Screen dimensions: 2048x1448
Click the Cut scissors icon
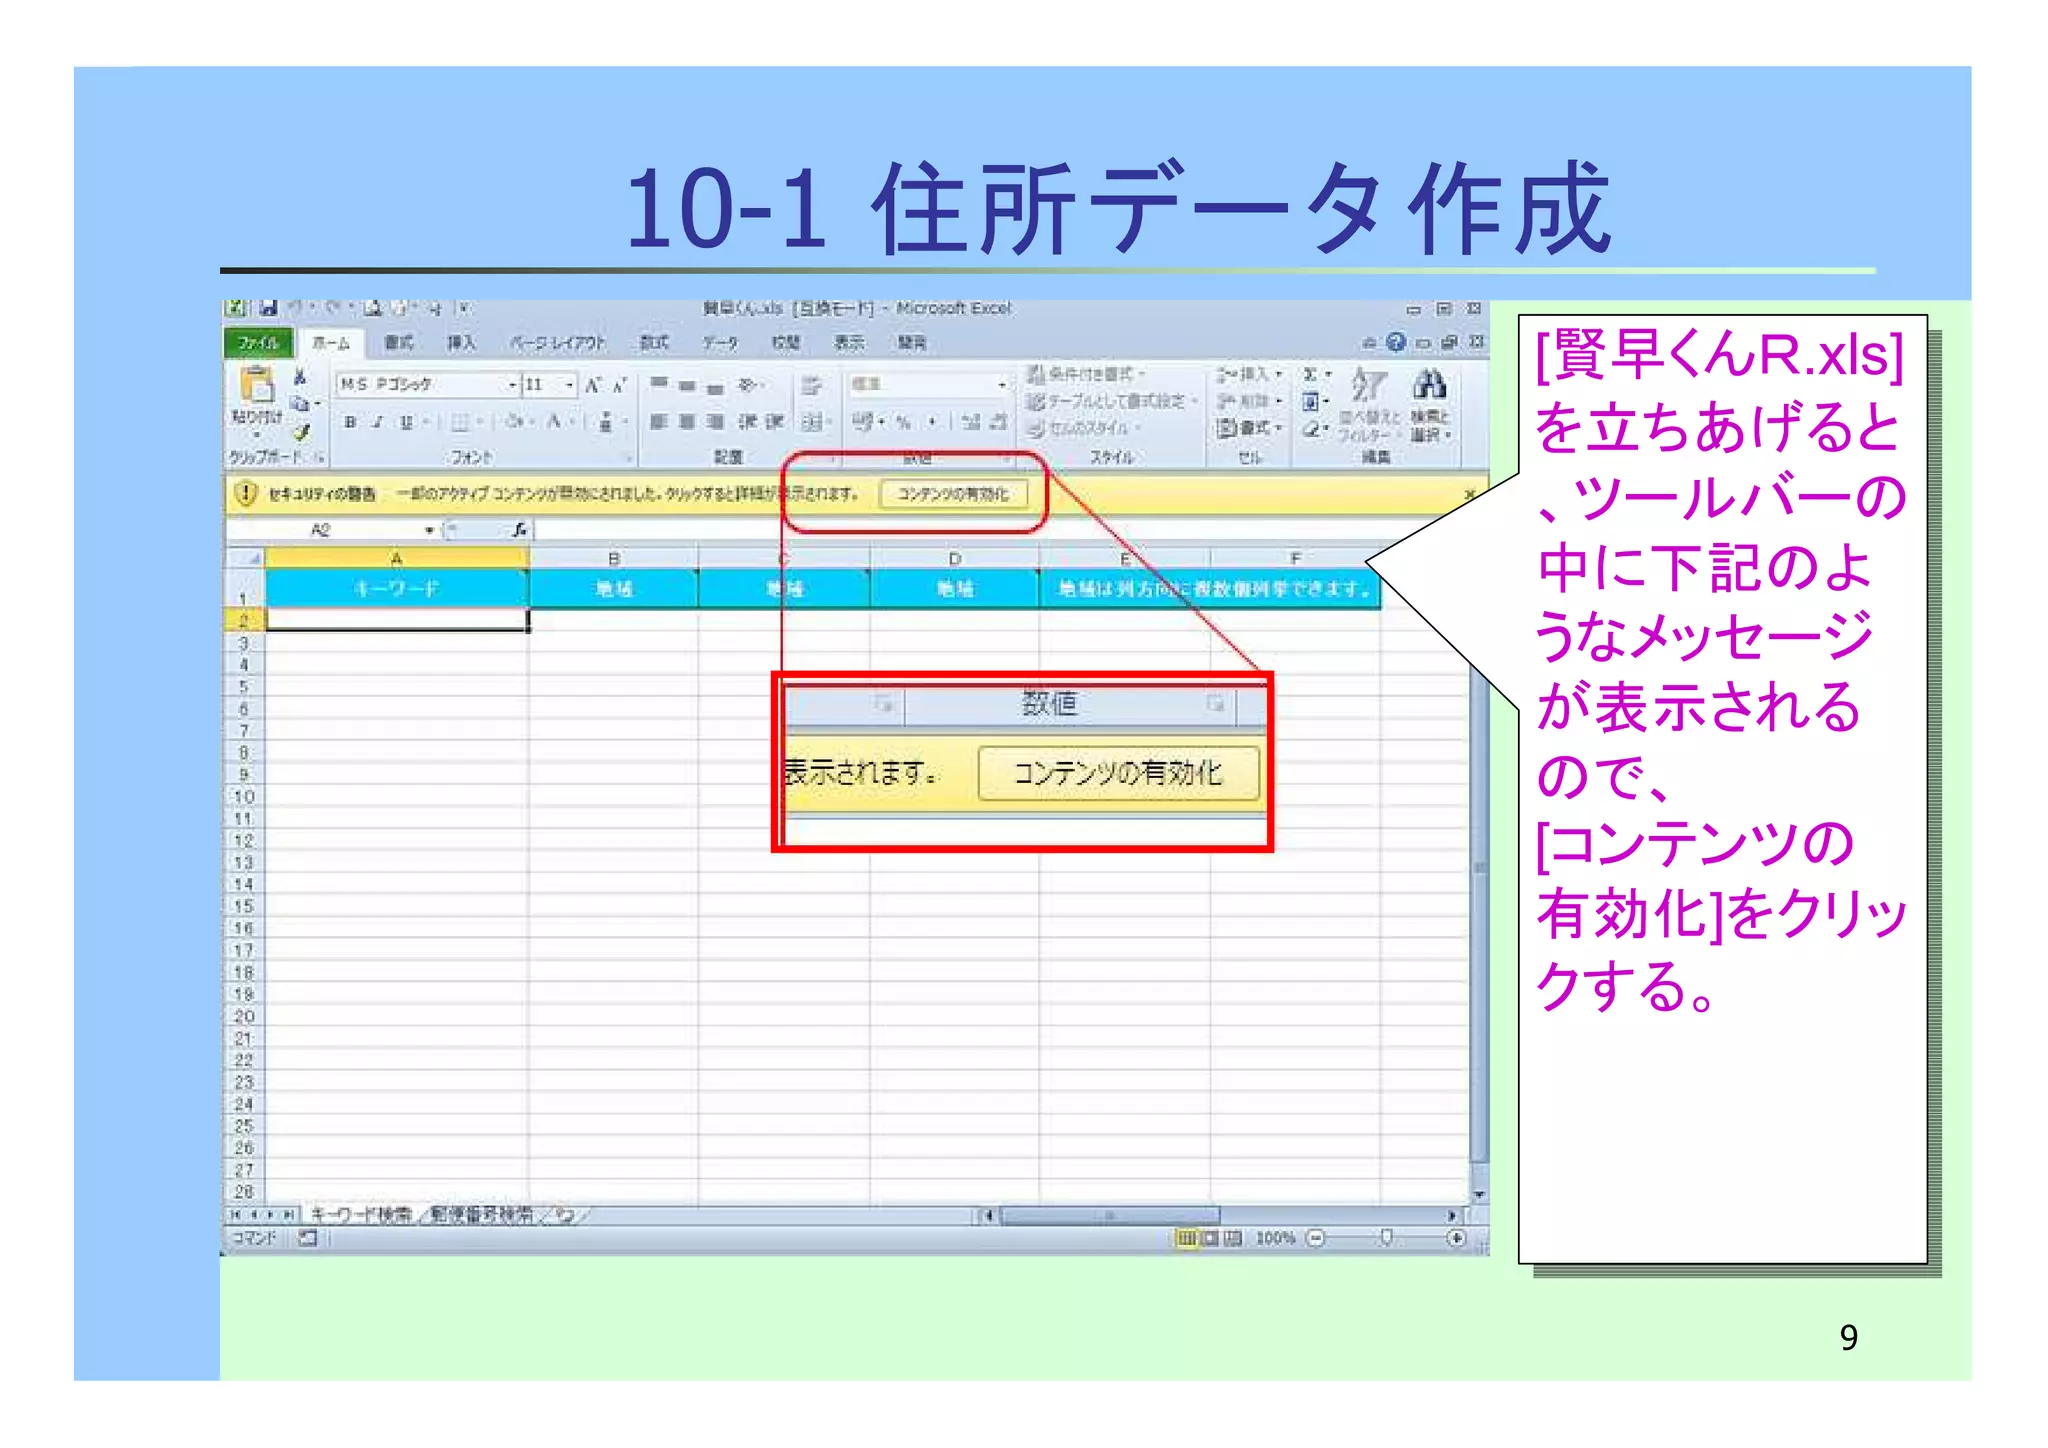299,376
